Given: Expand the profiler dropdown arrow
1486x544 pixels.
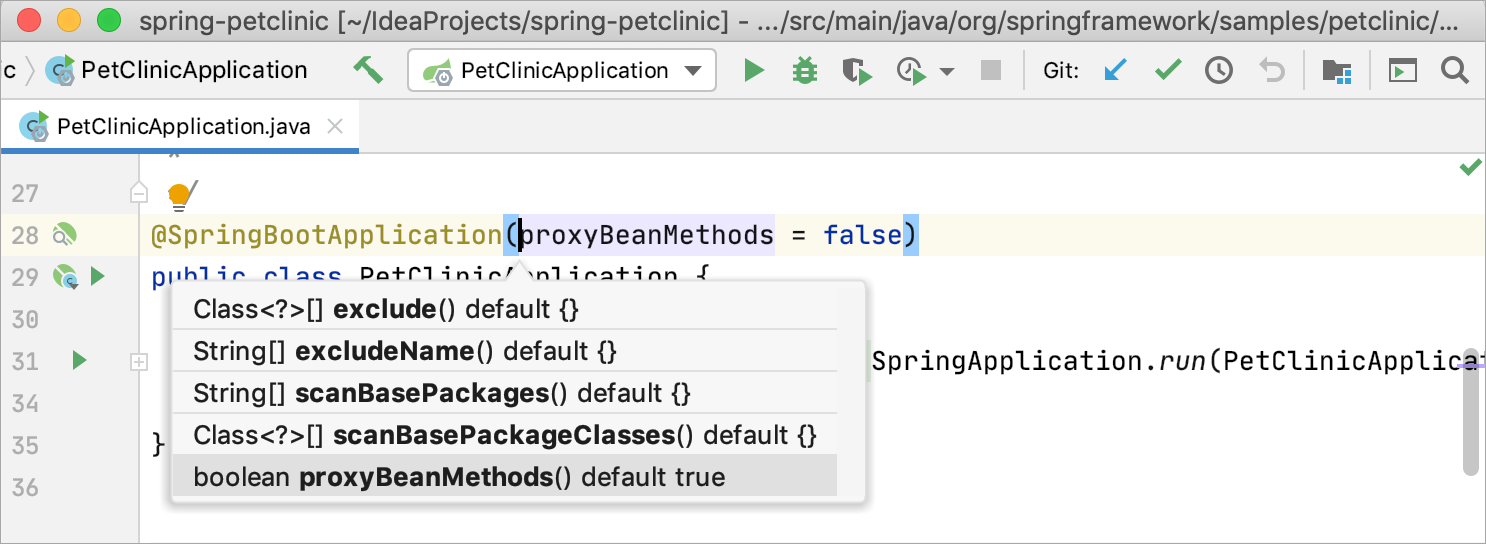Looking at the screenshot, I should (947, 72).
